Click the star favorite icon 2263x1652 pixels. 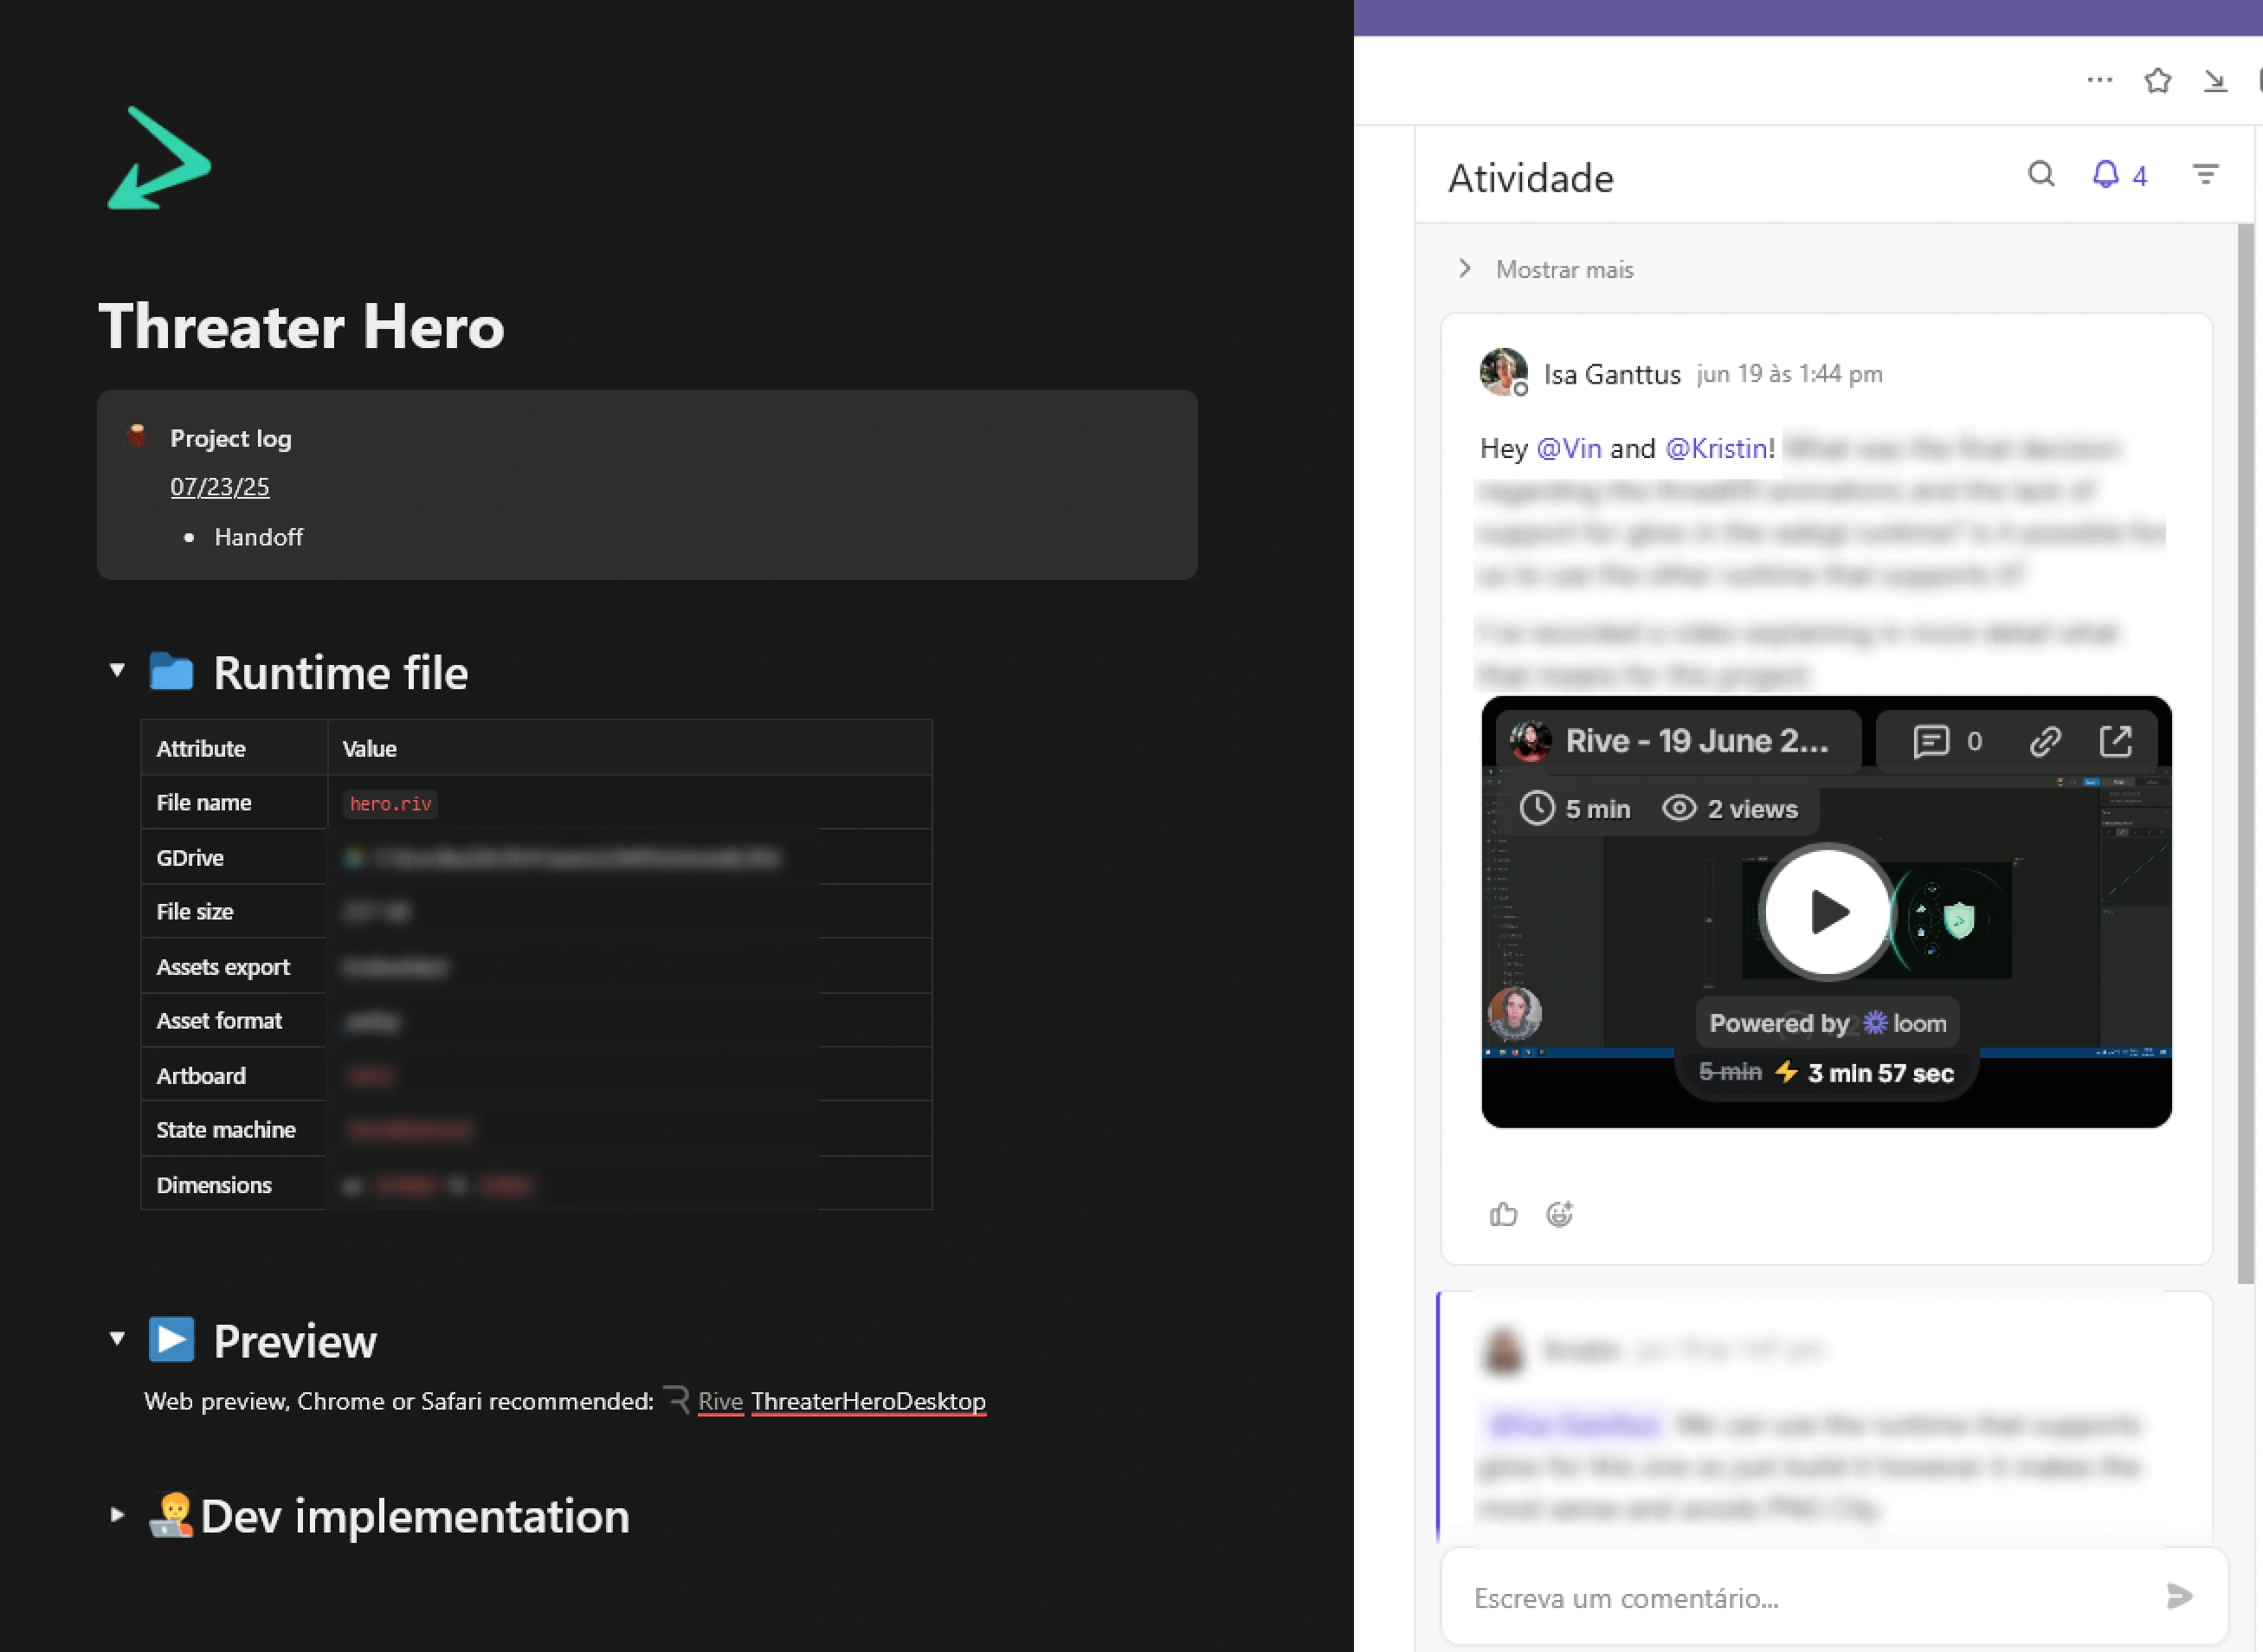[2157, 81]
